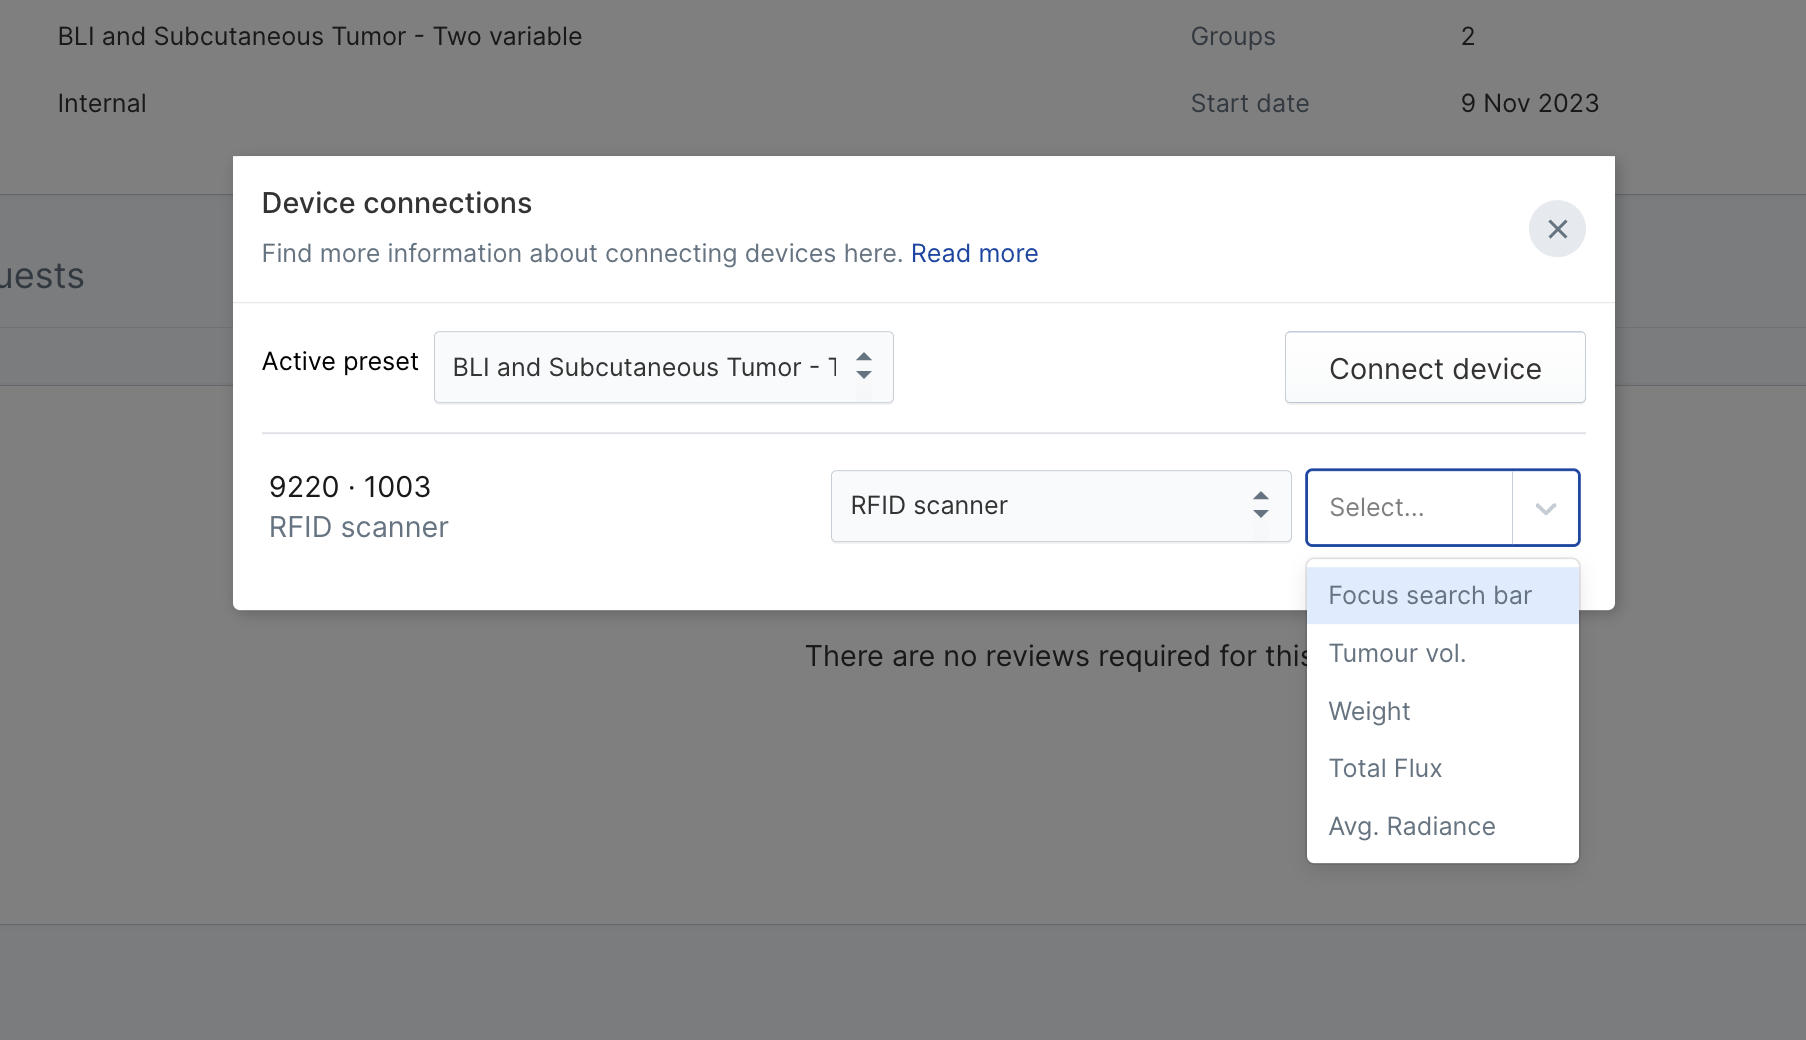Pick the Avg. Radiance option
Screen dimensions: 1806x1040
click(1442, 827)
